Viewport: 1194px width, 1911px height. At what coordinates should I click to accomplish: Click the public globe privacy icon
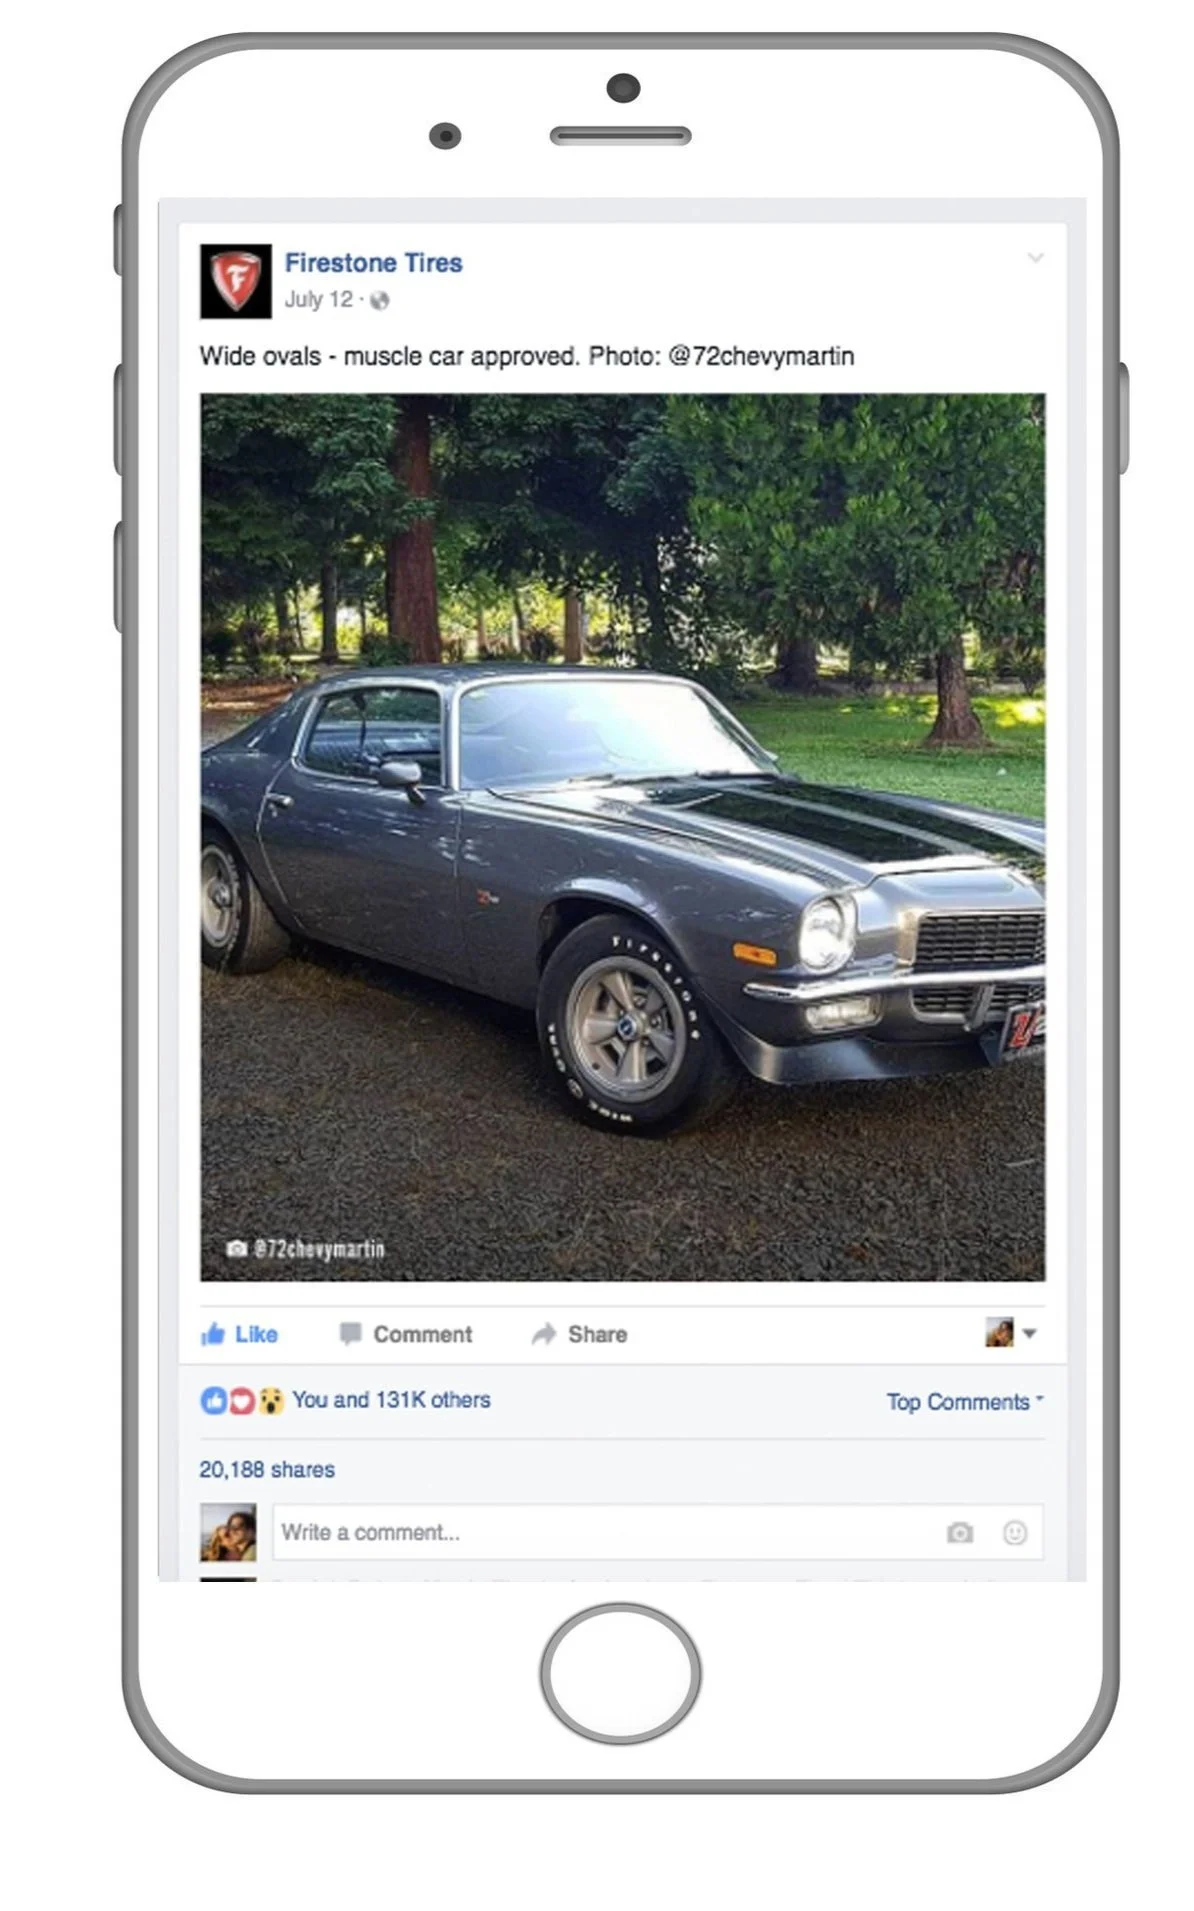(379, 300)
